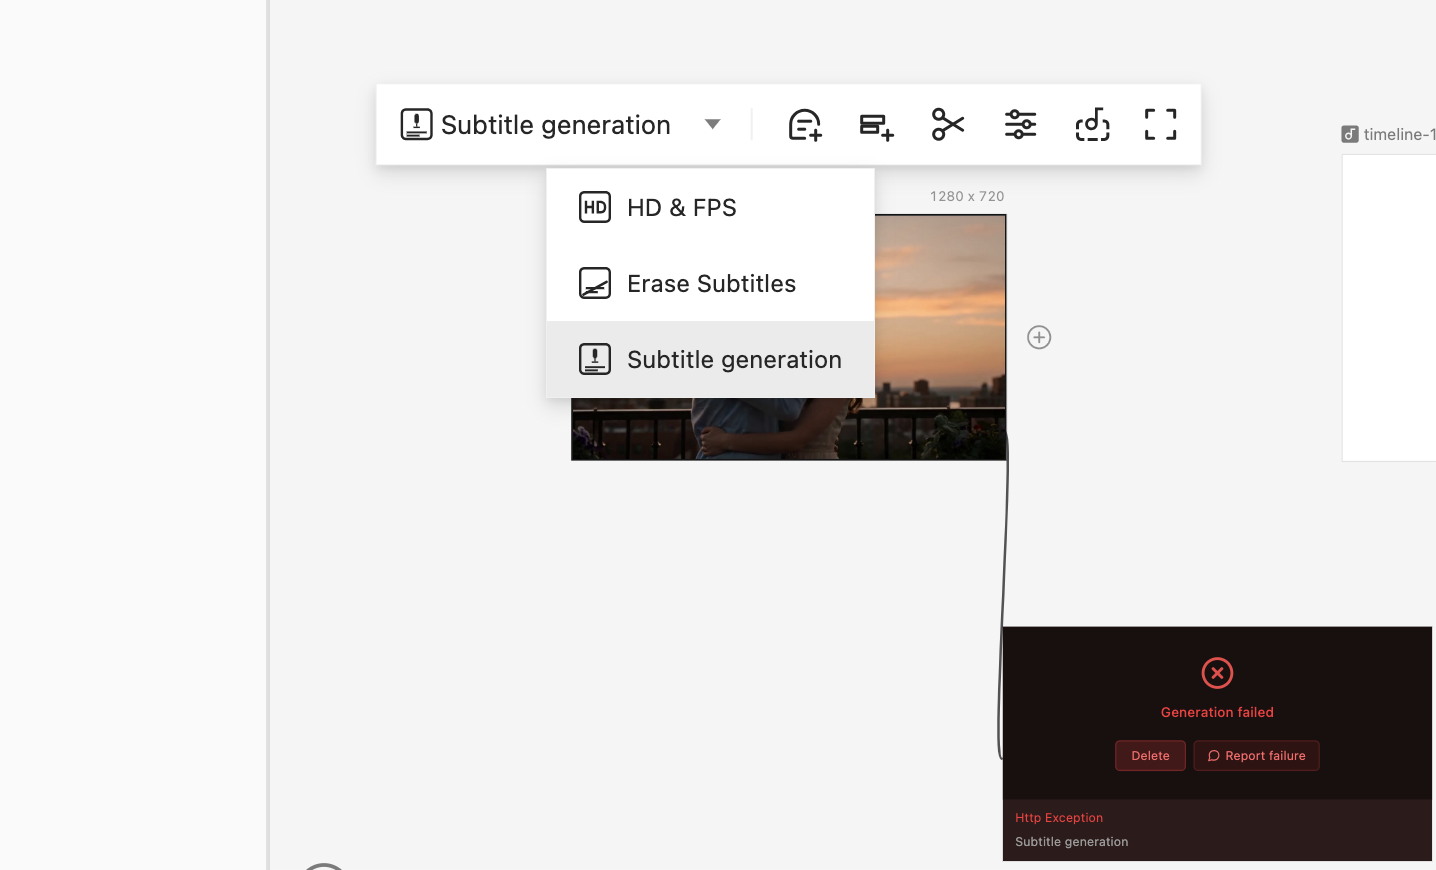Click the Generation failed error icon
The height and width of the screenshot is (870, 1436).
(x=1217, y=673)
